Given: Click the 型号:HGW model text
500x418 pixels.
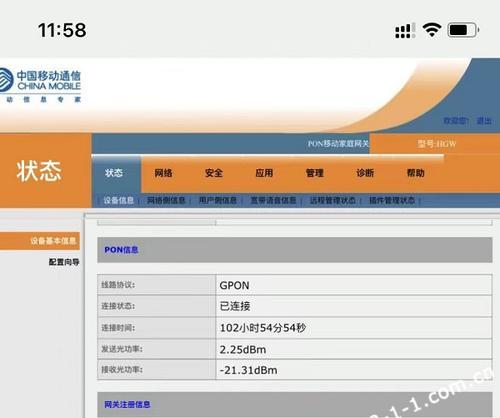Looking at the screenshot, I should [437, 144].
